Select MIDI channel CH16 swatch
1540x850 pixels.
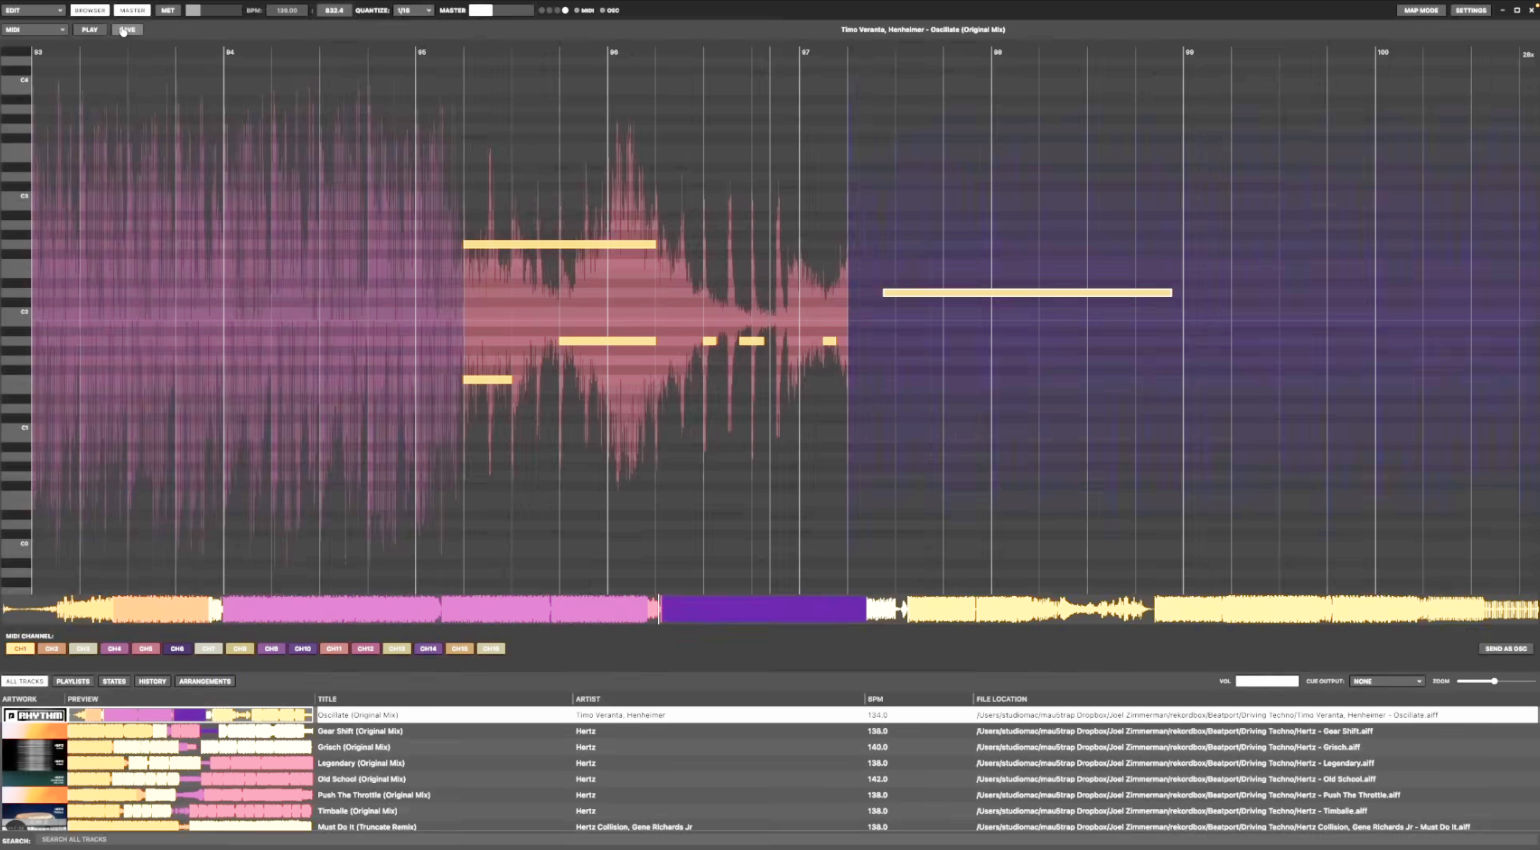click(x=491, y=649)
